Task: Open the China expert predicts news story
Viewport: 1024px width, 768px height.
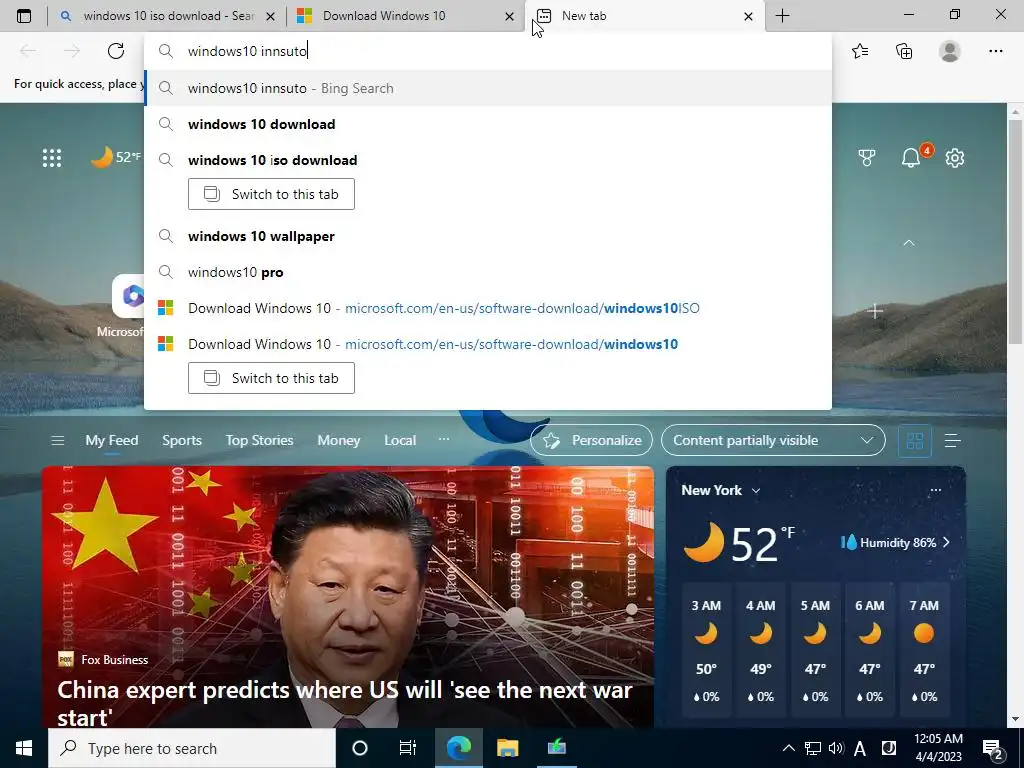Action: point(347,597)
